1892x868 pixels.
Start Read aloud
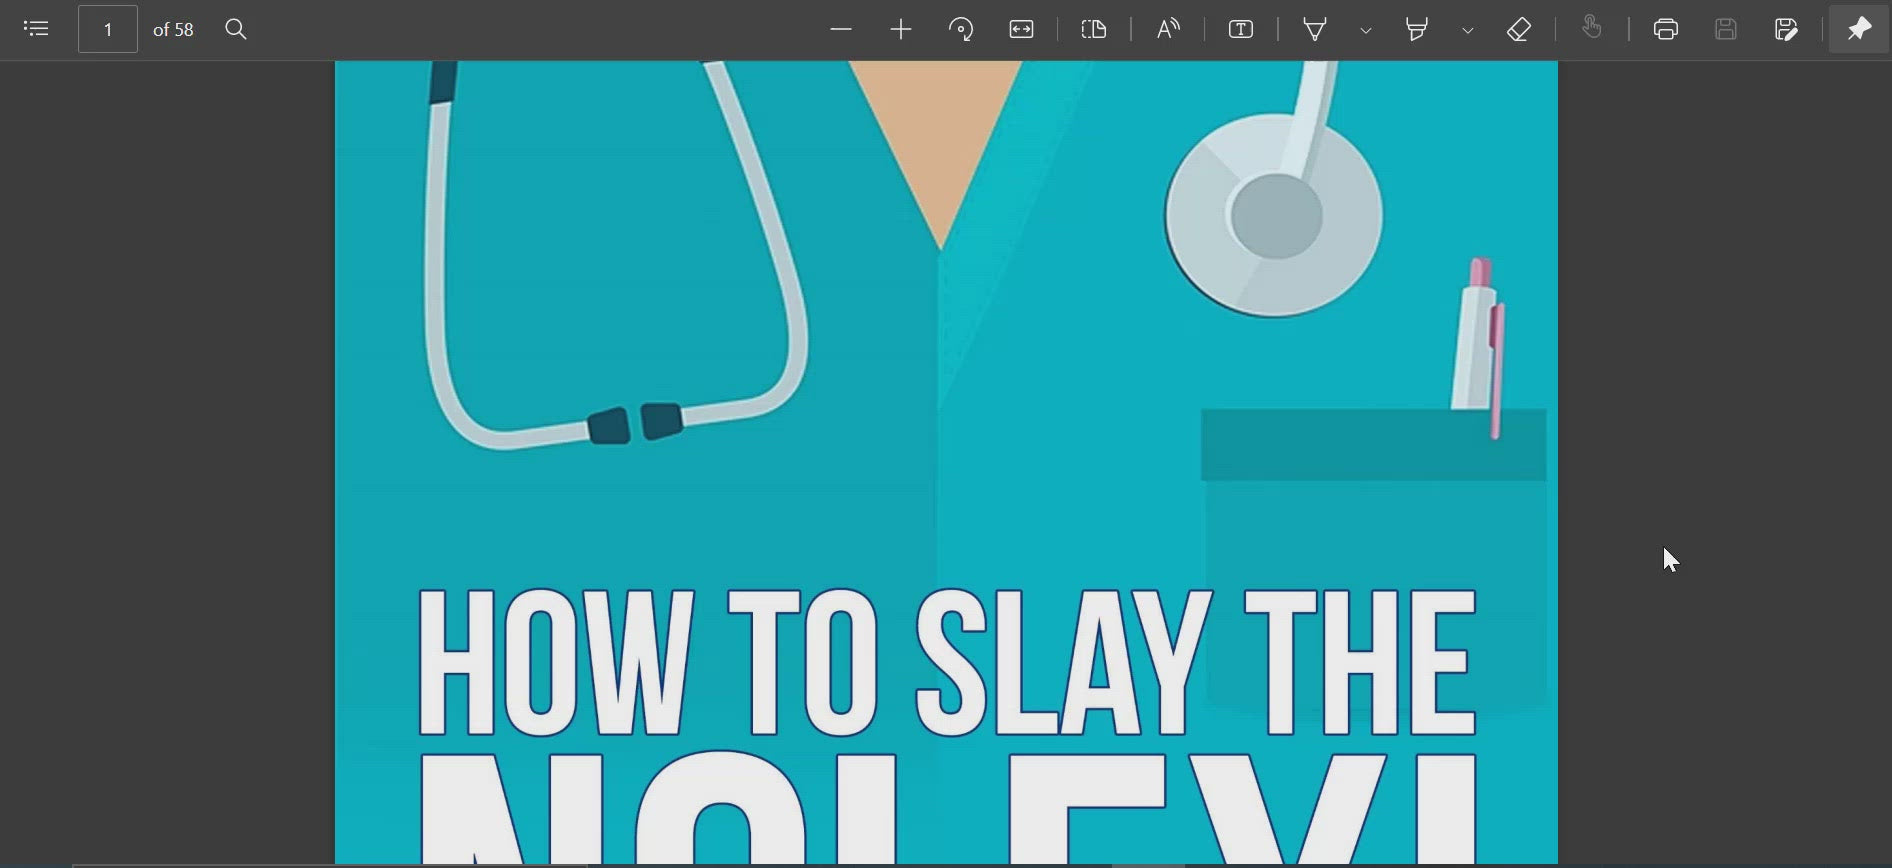click(1168, 29)
